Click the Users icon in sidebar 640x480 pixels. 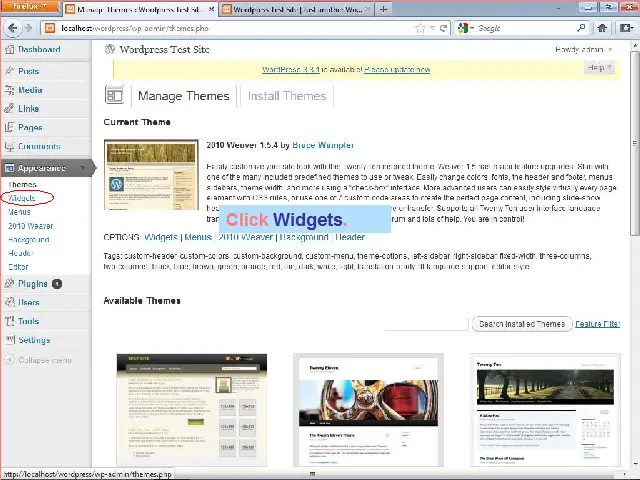click(x=9, y=302)
